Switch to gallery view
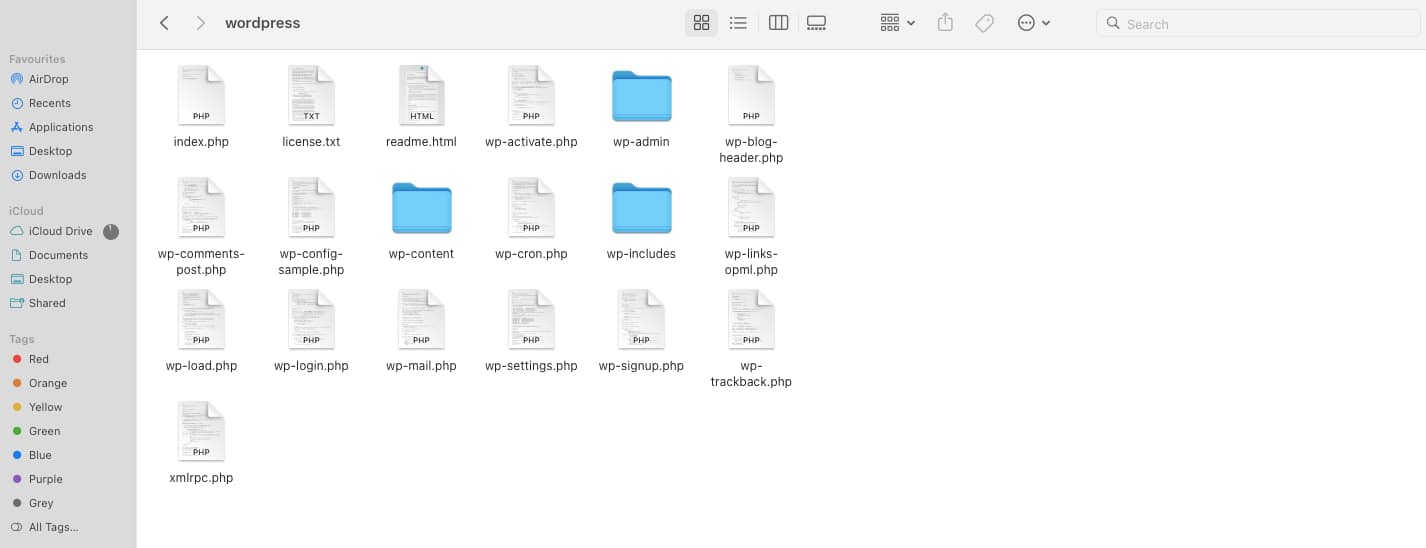This screenshot has height=548, width=1426. (x=816, y=23)
